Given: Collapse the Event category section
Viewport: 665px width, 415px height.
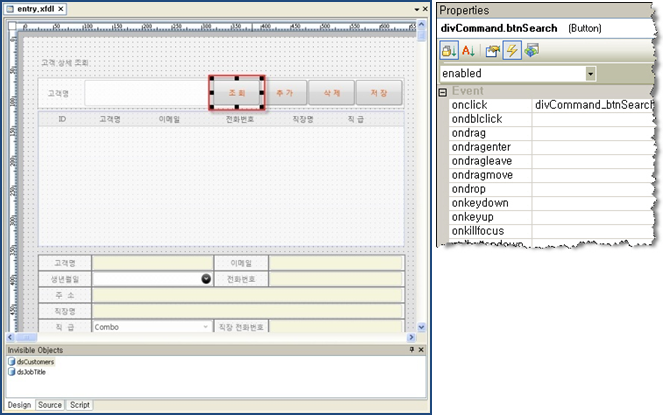Looking at the screenshot, I should point(443,92).
